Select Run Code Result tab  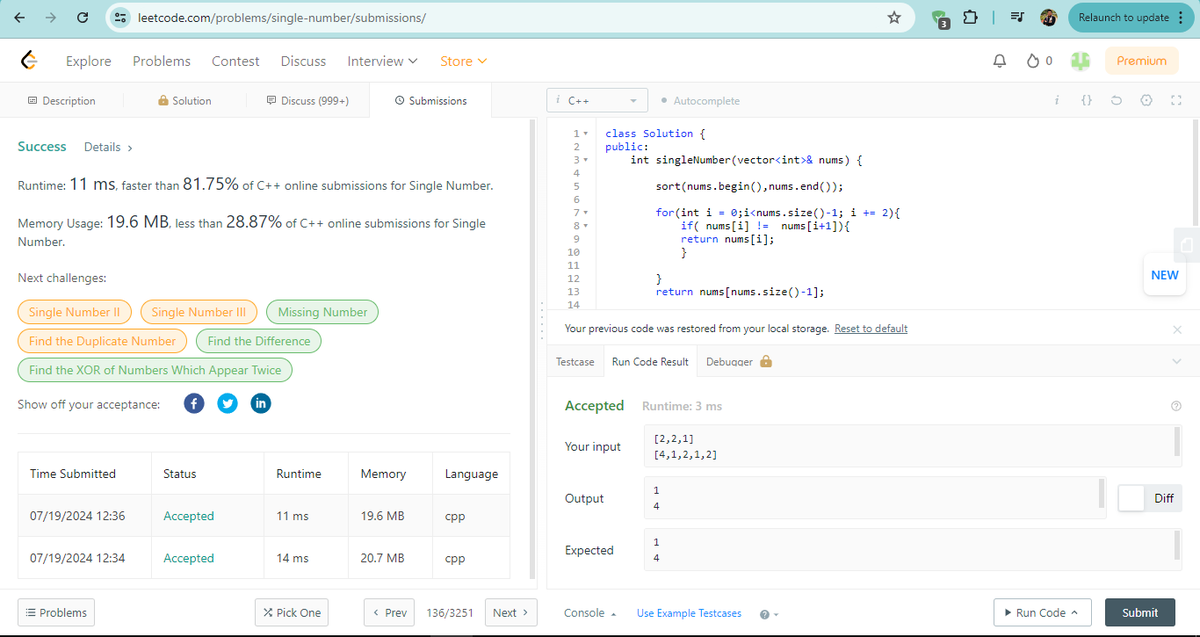(650, 362)
